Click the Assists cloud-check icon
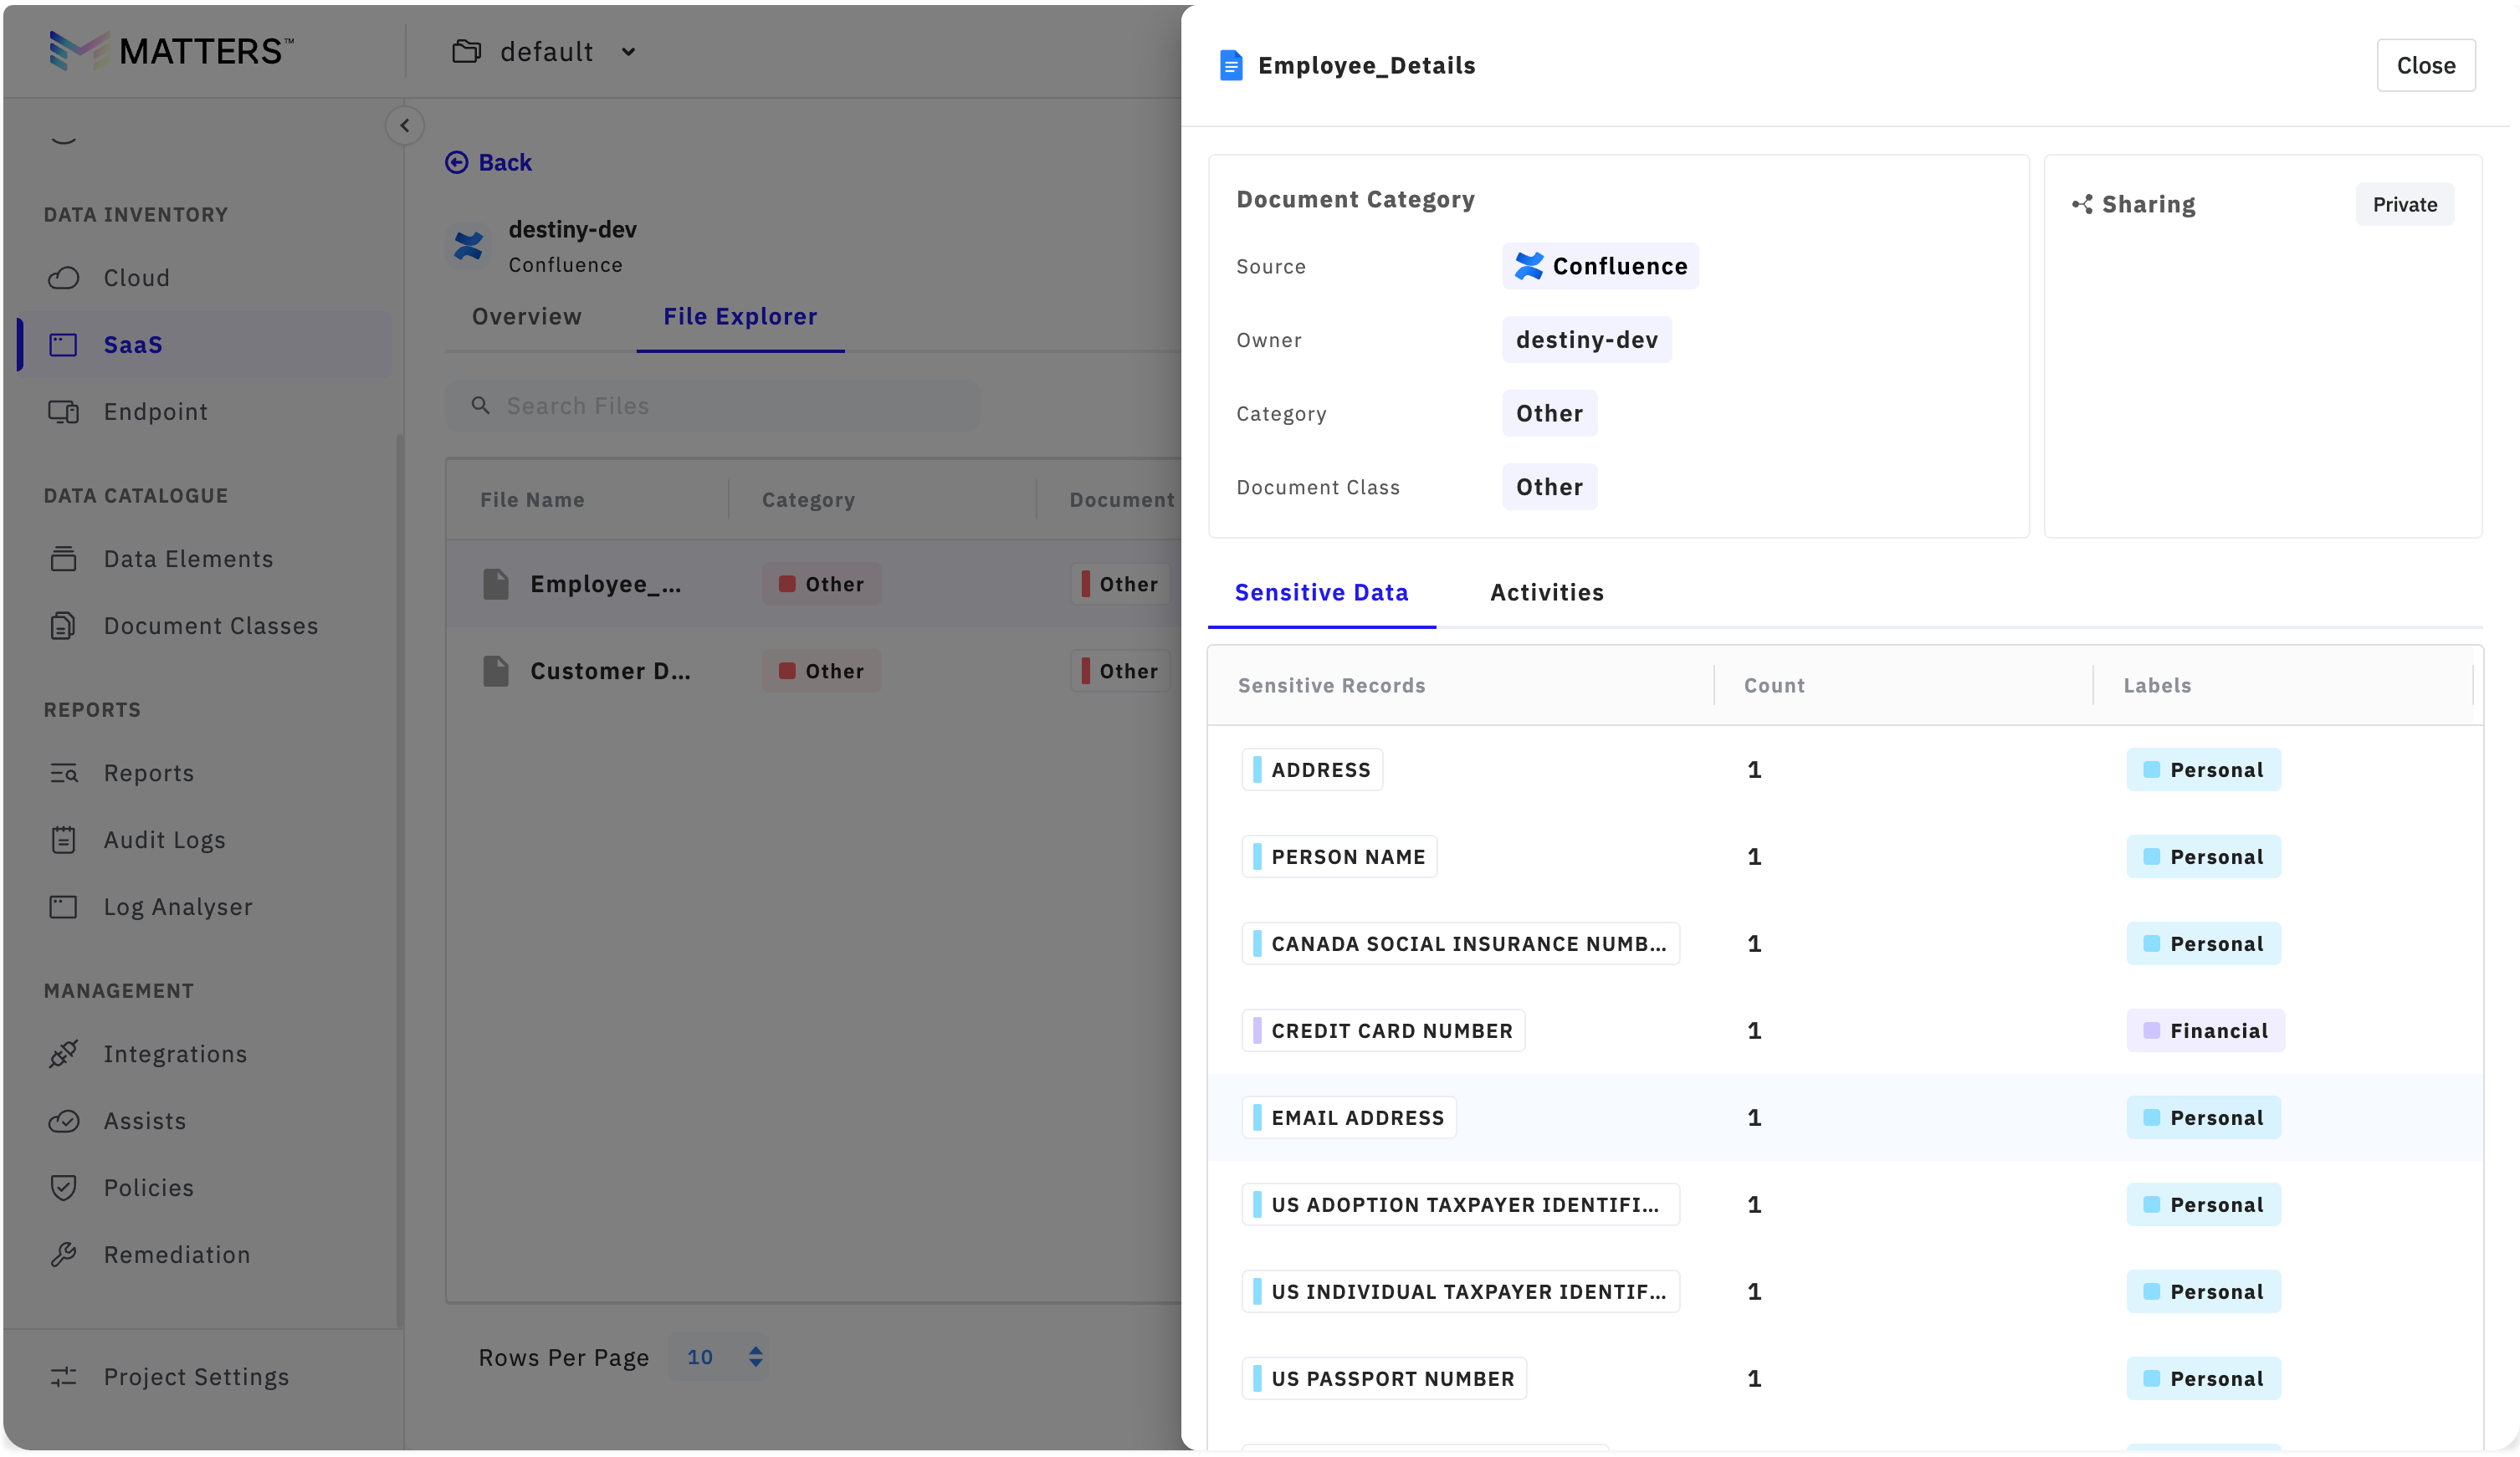This screenshot has height=1457, width=2520. (x=63, y=1120)
